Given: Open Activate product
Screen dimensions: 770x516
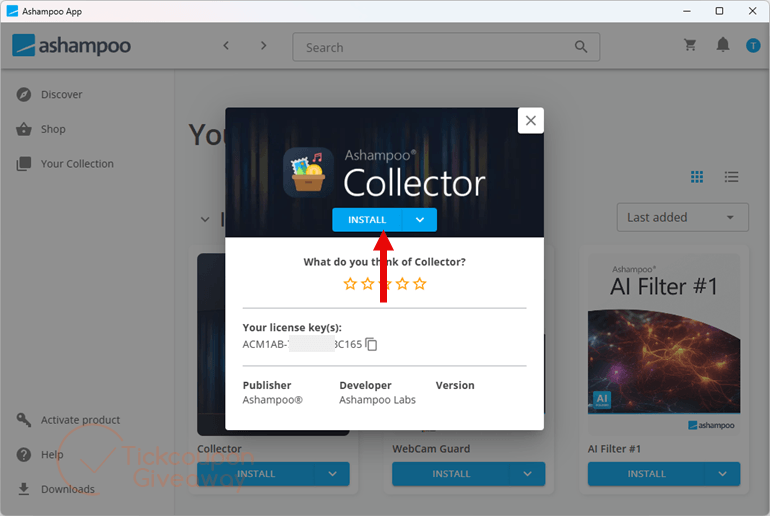Looking at the screenshot, I should click(x=81, y=420).
